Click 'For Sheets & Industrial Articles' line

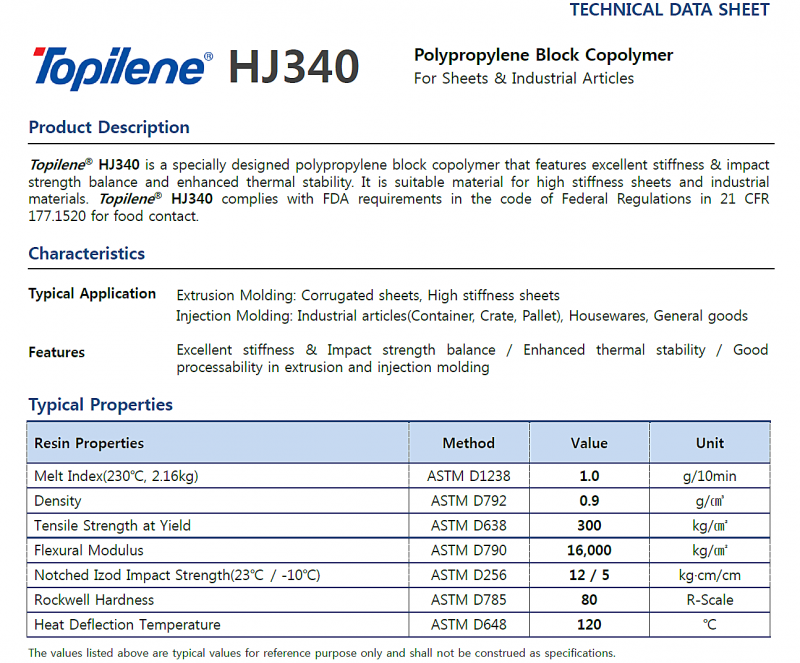point(524,78)
